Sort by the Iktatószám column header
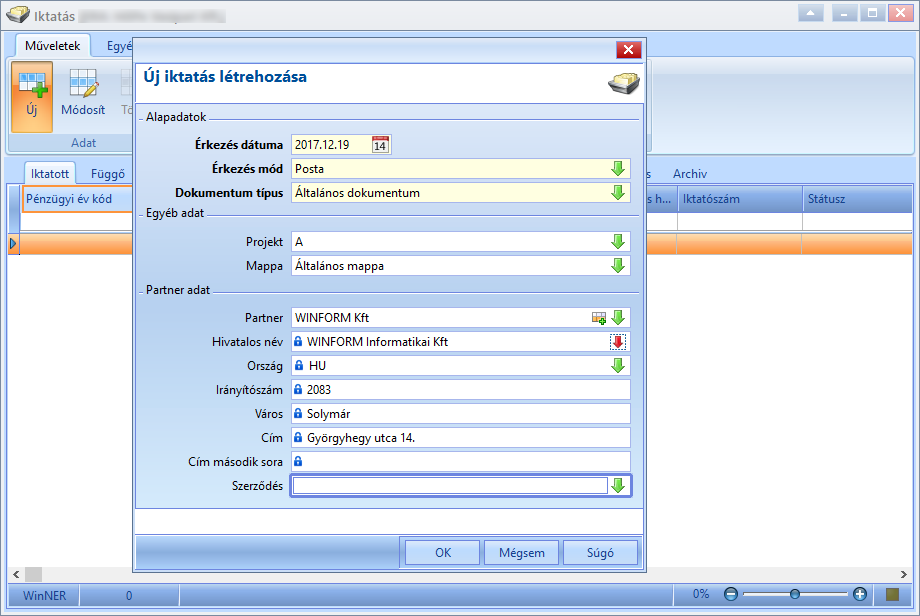Image resolution: width=920 pixels, height=616 pixels. 739,199
